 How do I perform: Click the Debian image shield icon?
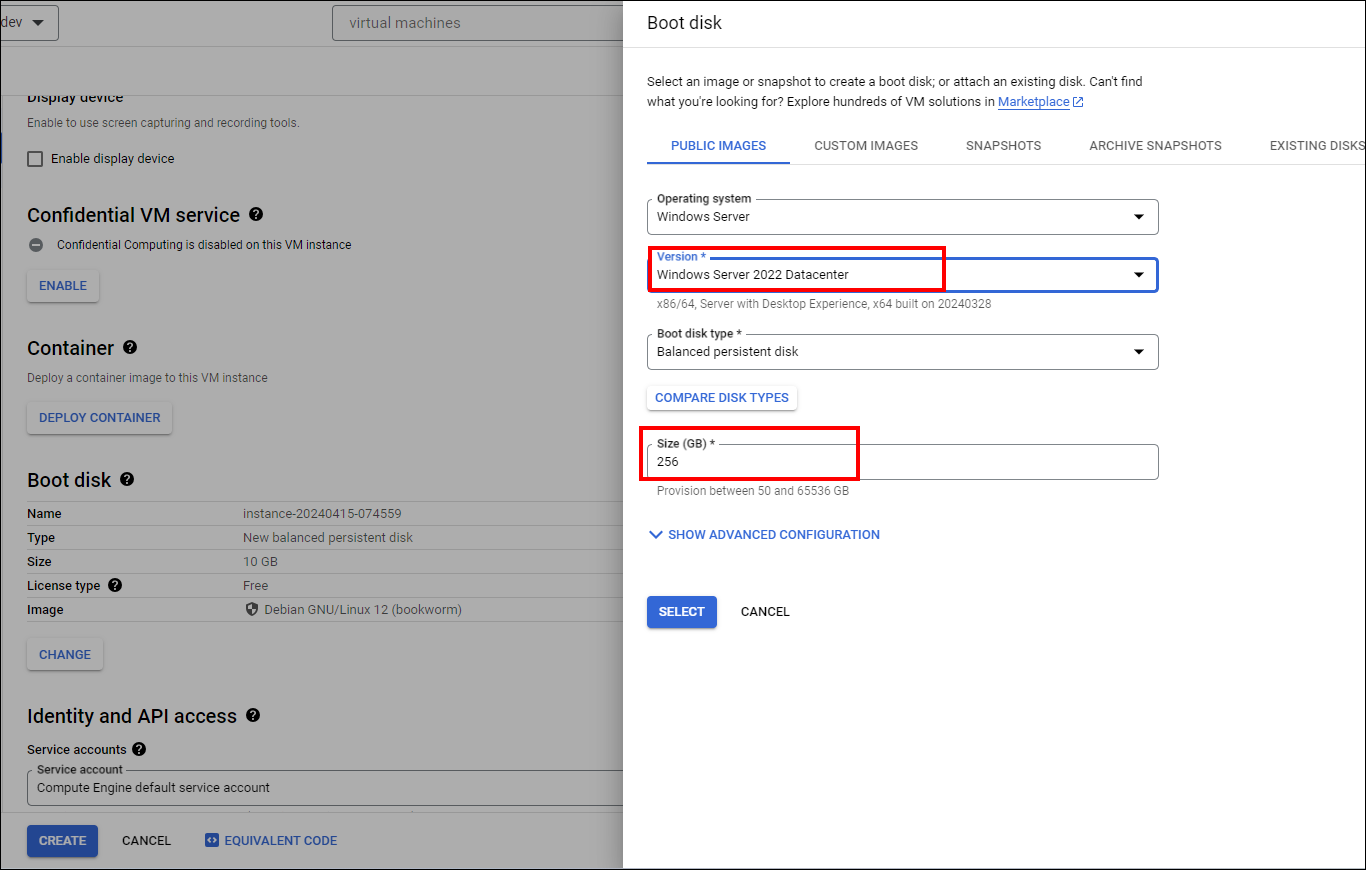(x=252, y=610)
